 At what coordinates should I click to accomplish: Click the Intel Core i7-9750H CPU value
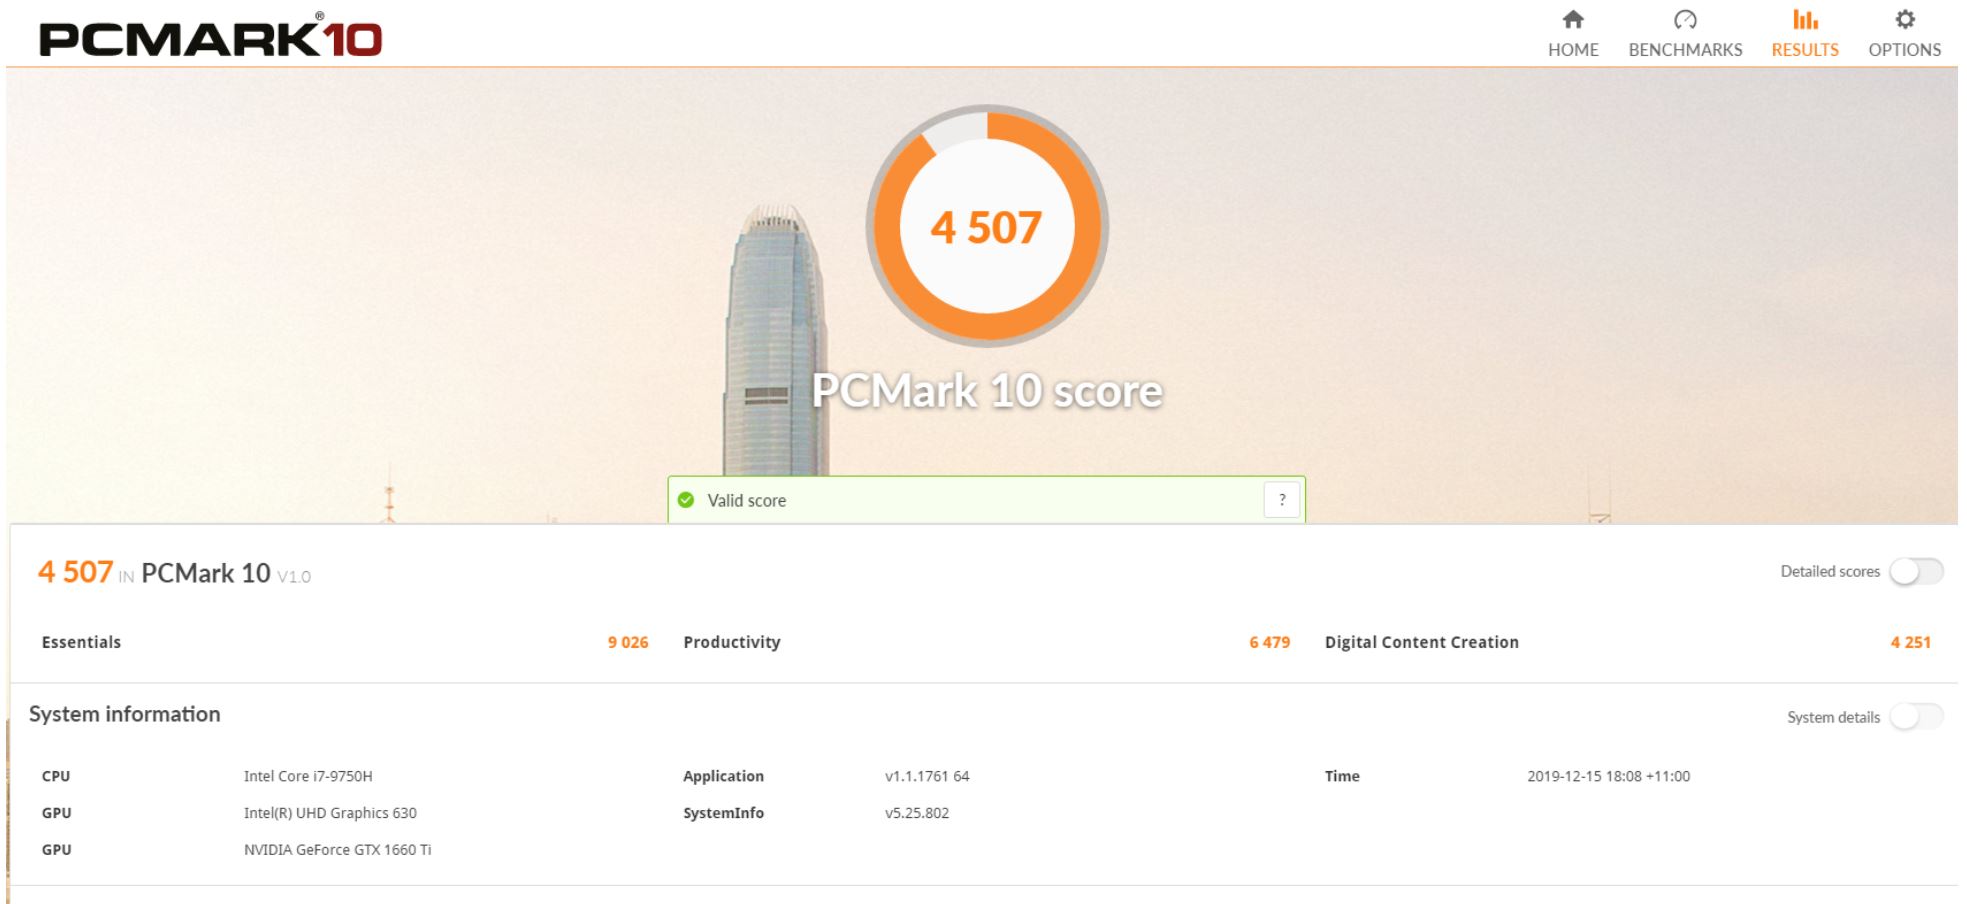coord(308,776)
